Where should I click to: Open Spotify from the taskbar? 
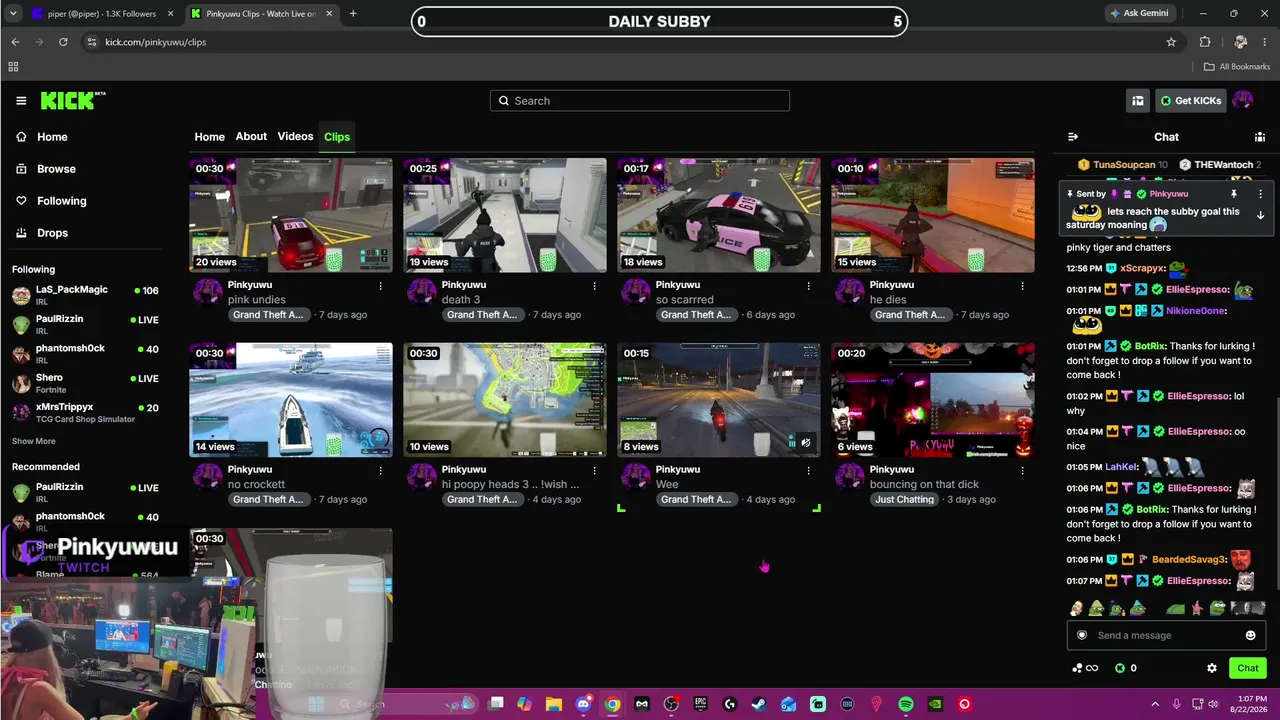point(906,704)
